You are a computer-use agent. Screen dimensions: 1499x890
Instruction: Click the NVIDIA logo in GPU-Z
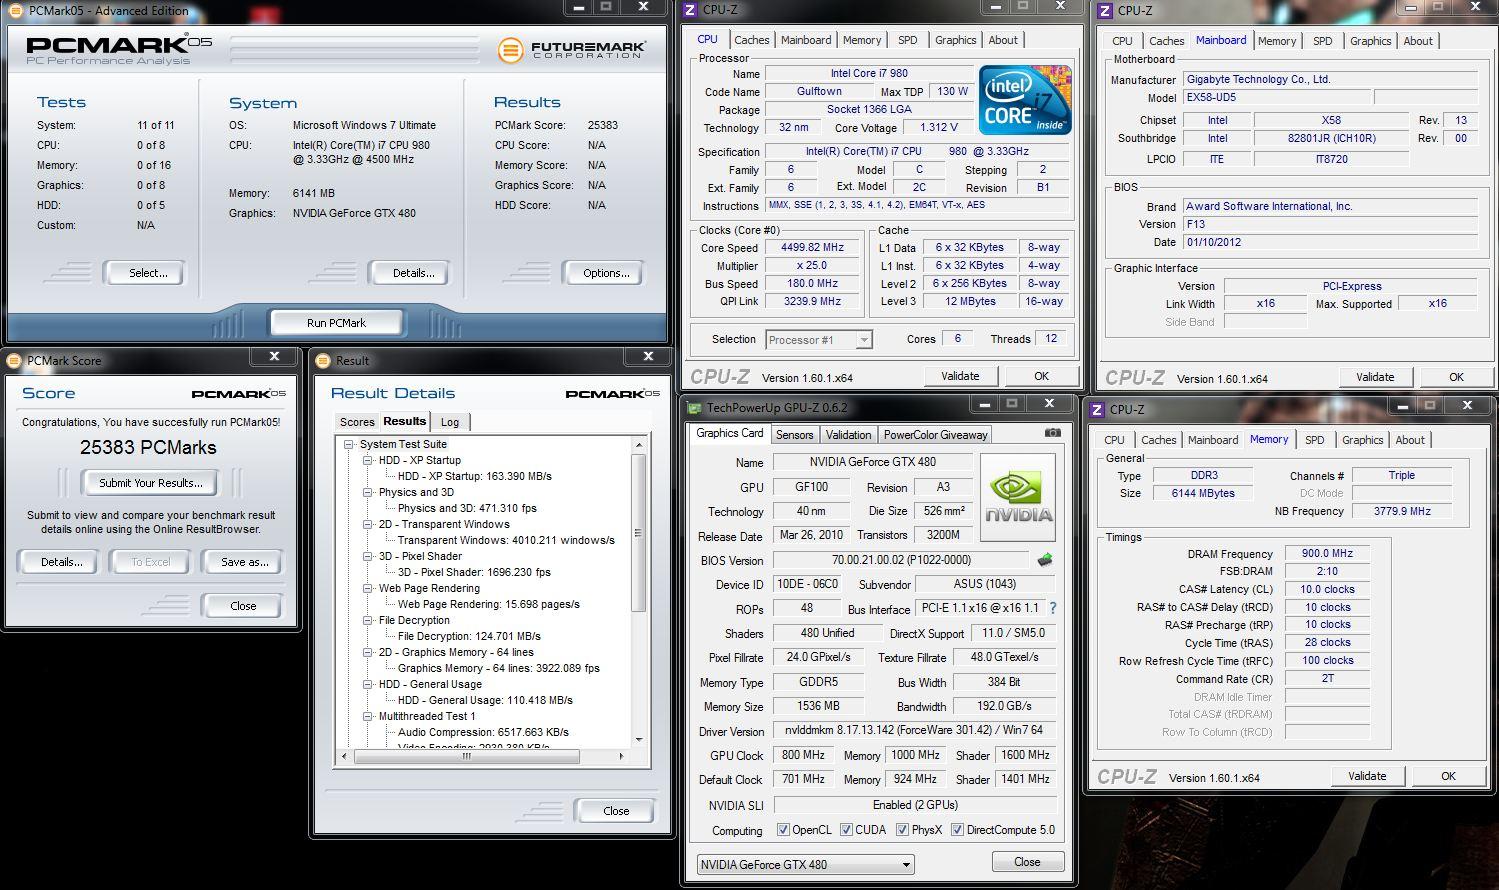[1018, 498]
